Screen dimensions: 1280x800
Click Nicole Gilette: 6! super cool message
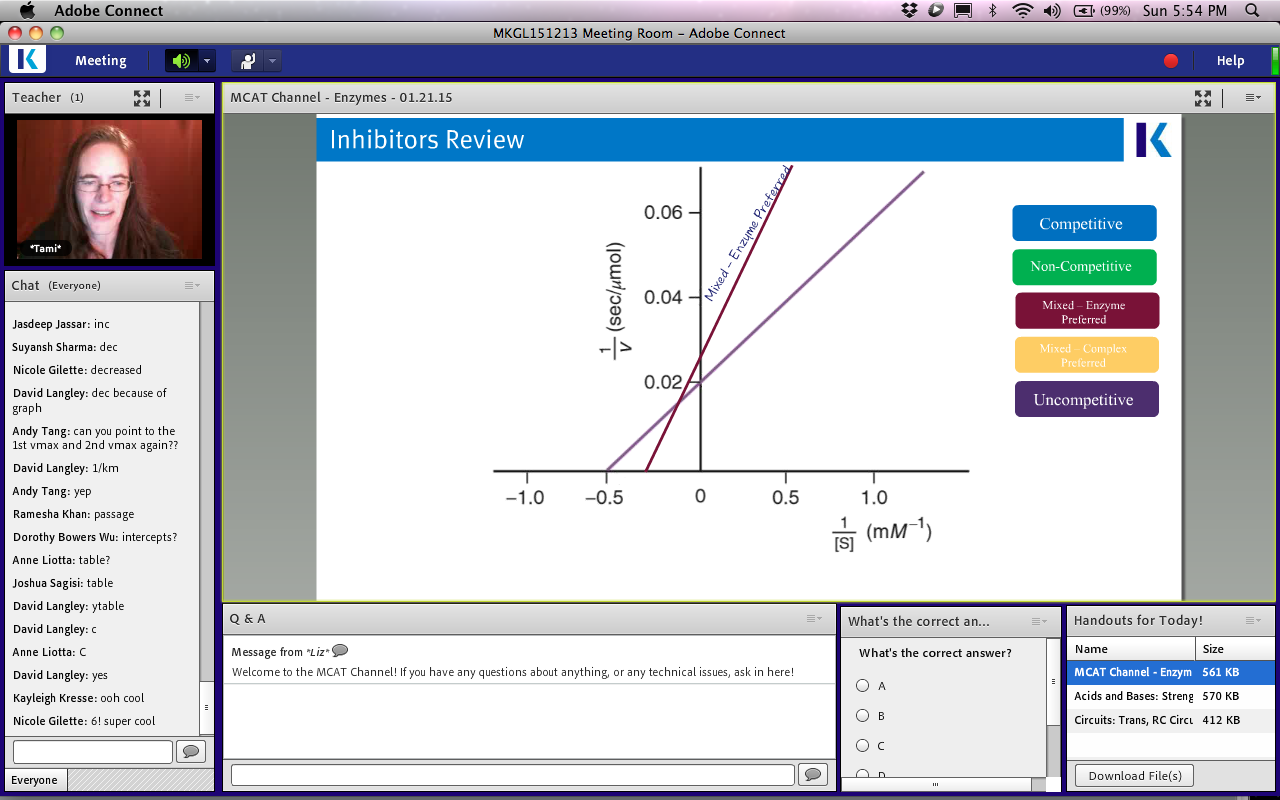84,721
